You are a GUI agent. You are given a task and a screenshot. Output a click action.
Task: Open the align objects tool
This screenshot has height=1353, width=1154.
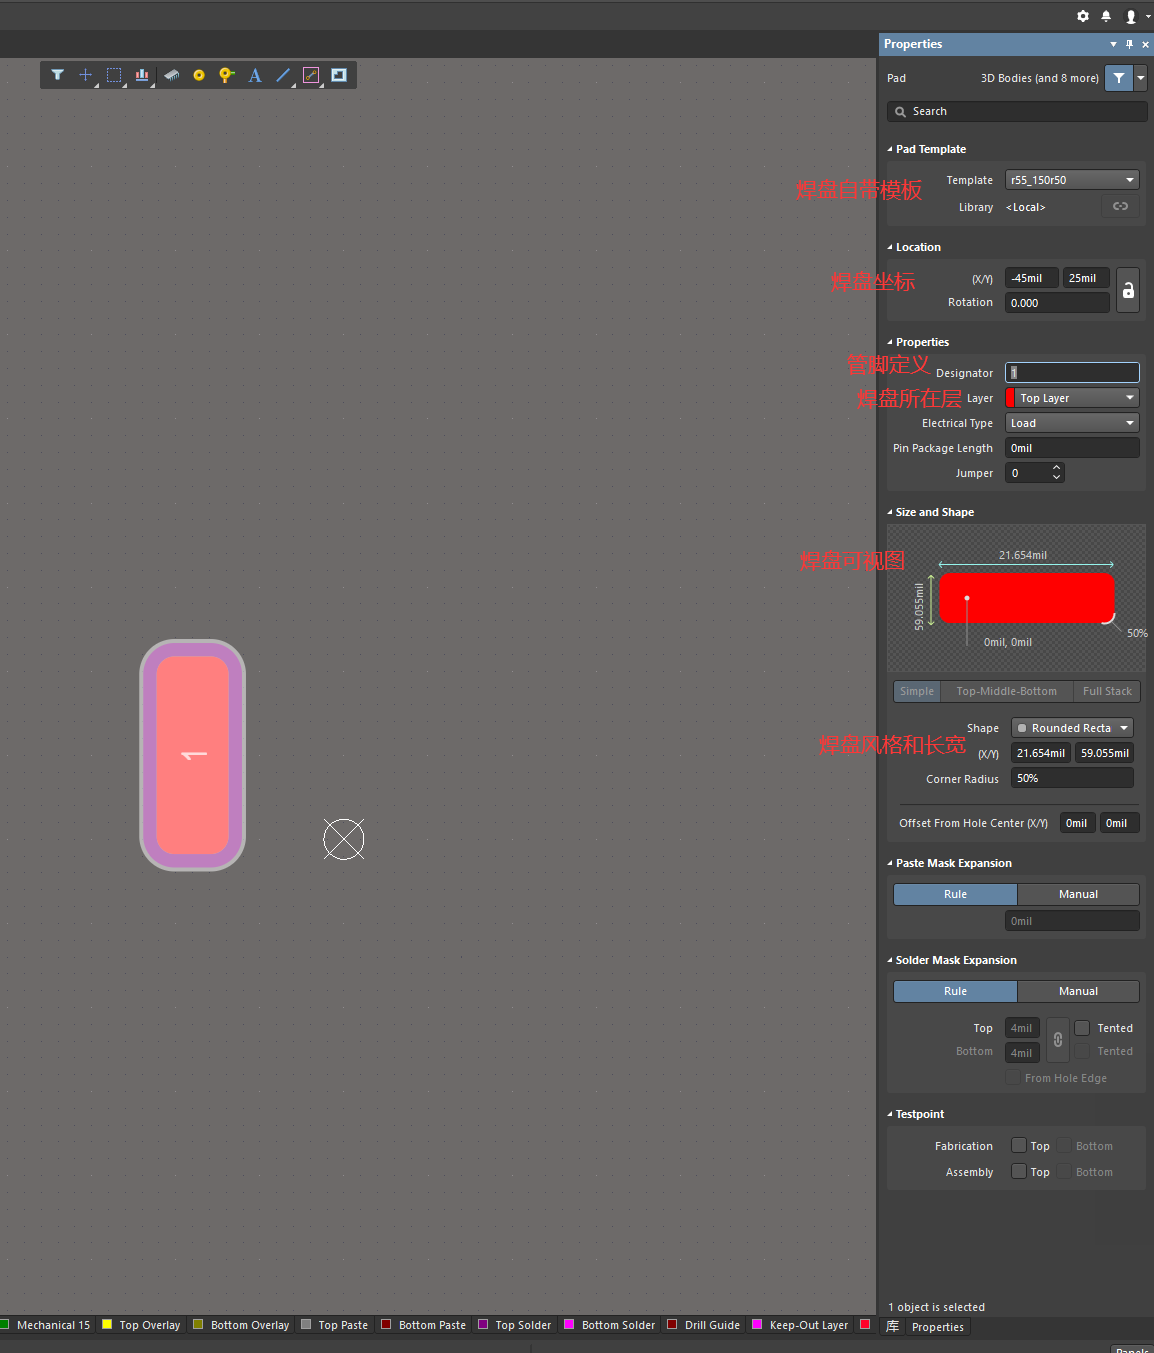142,75
